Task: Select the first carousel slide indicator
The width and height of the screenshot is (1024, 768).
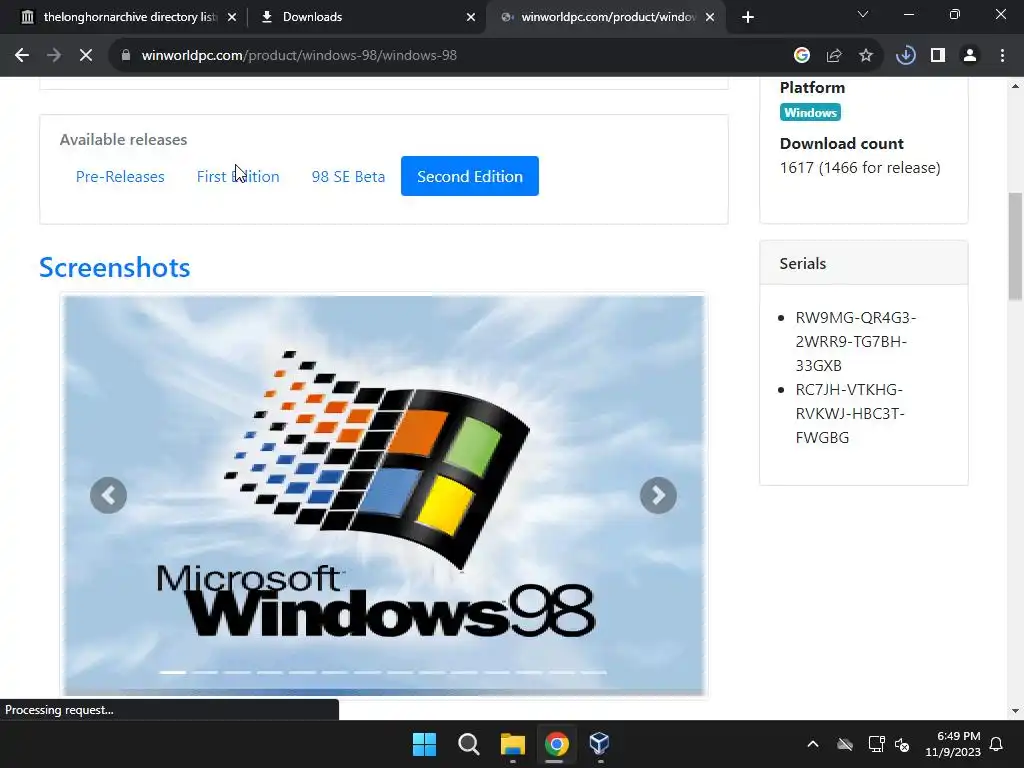Action: (x=173, y=672)
